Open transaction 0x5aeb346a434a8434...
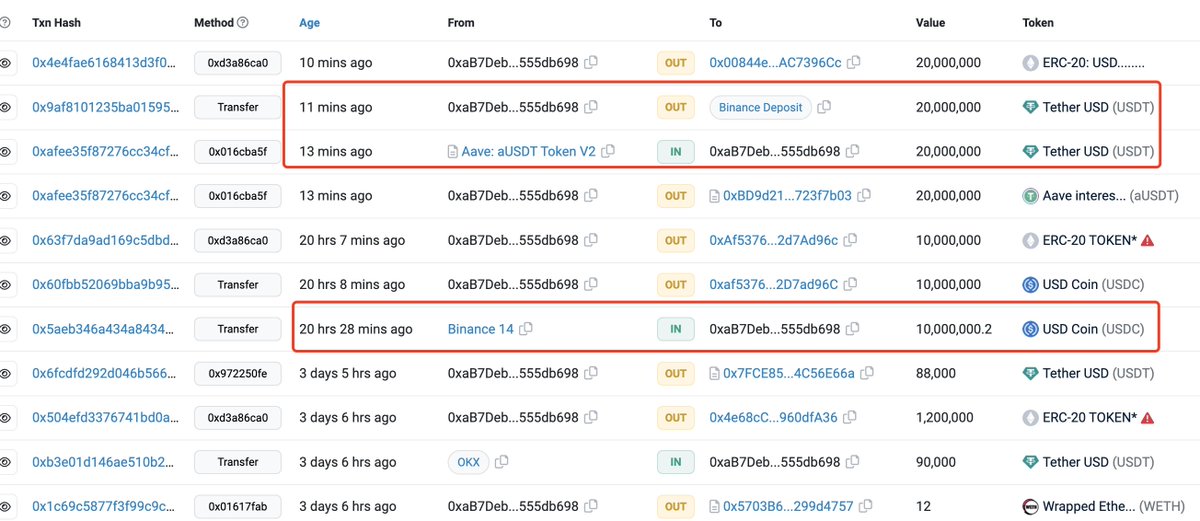This screenshot has width=1200, height=521. (x=105, y=329)
